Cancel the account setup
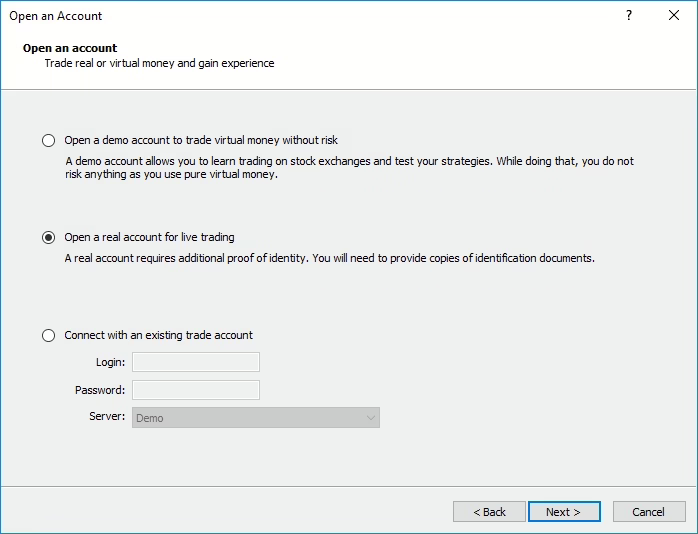 tap(648, 512)
